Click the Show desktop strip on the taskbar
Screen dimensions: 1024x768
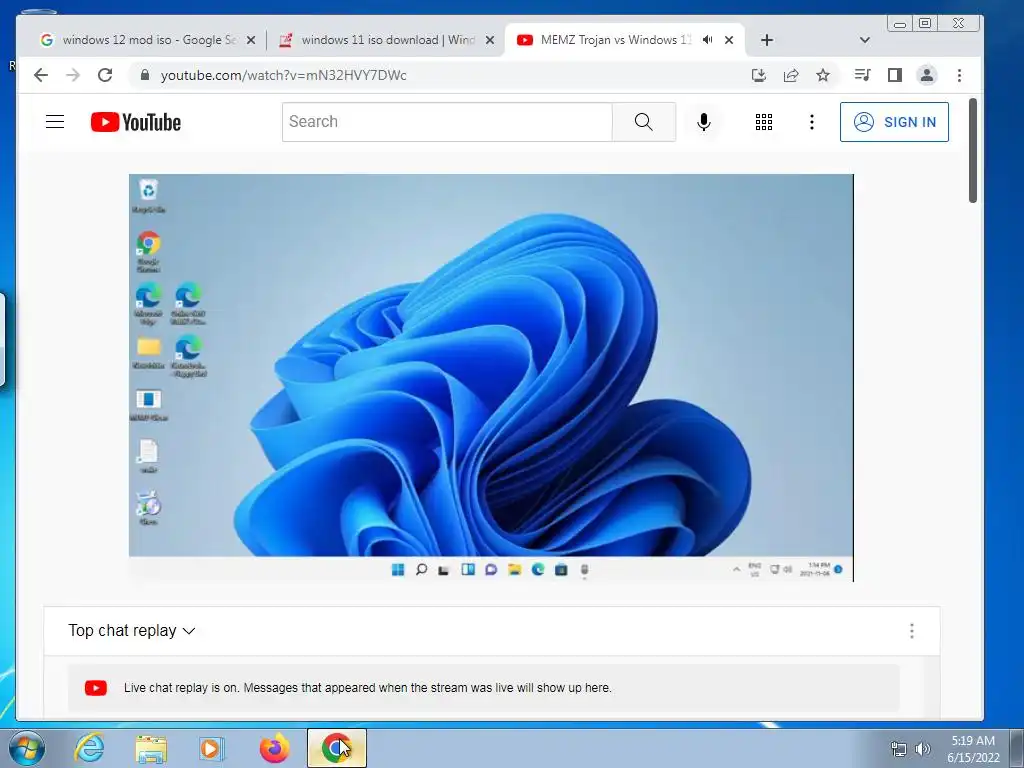(x=1017, y=748)
